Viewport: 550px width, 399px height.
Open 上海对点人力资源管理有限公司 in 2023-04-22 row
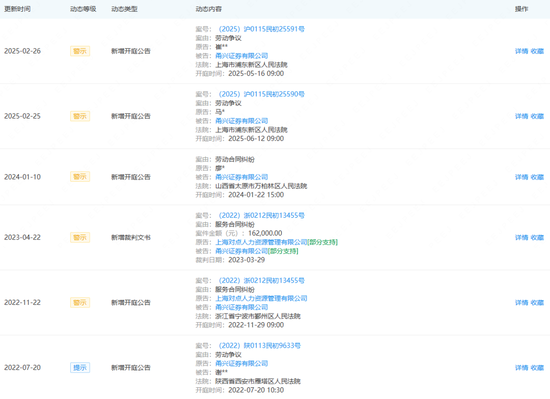(261, 242)
